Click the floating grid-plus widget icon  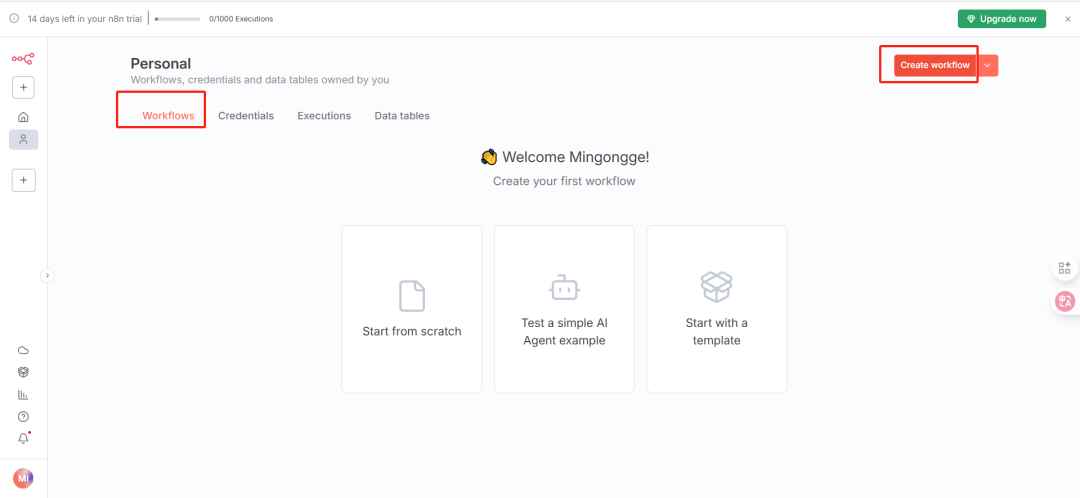coord(1065,268)
